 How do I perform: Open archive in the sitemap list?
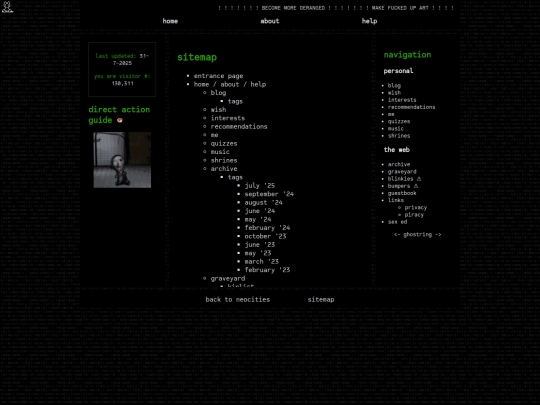(x=224, y=169)
